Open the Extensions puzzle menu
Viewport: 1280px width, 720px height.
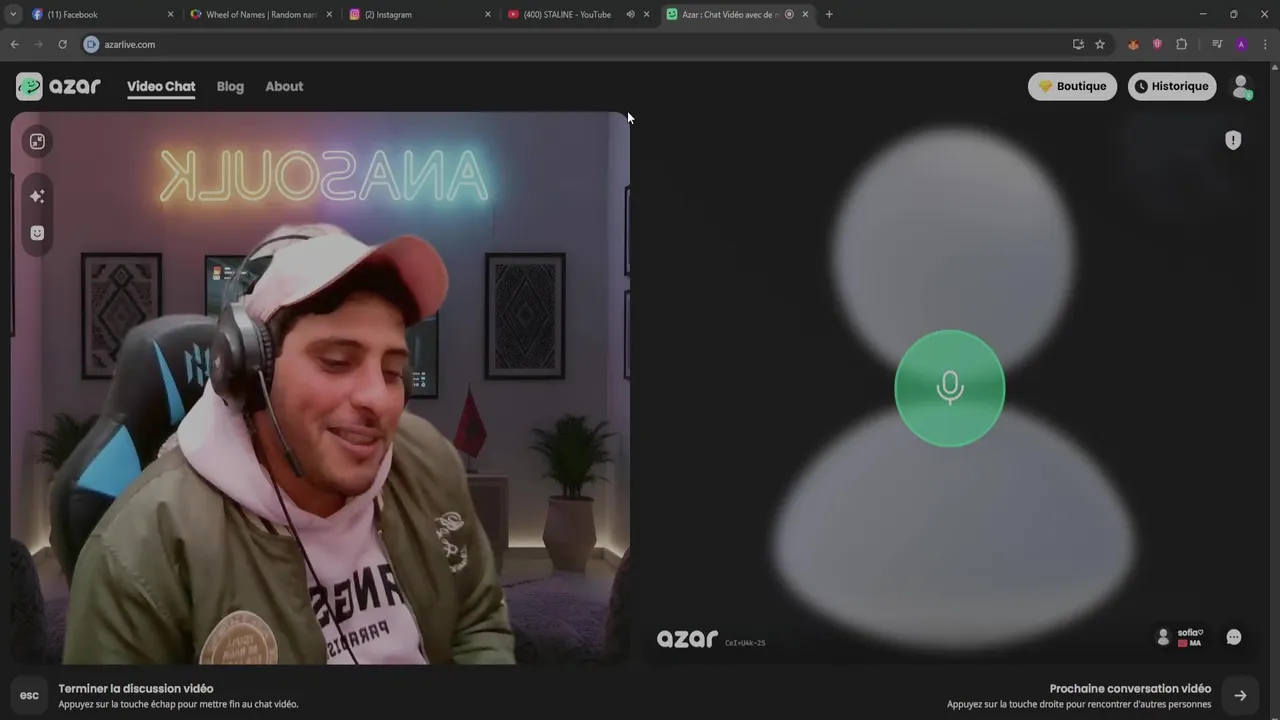tap(1181, 44)
